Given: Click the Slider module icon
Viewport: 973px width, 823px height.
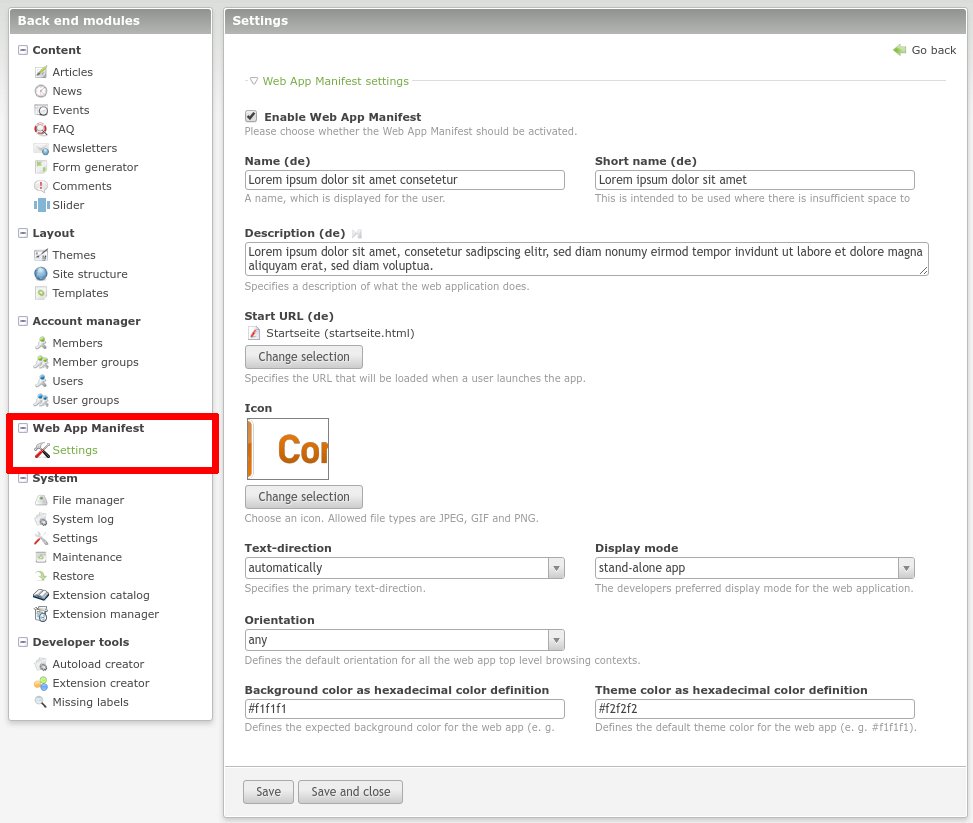Looking at the screenshot, I should click(41, 205).
